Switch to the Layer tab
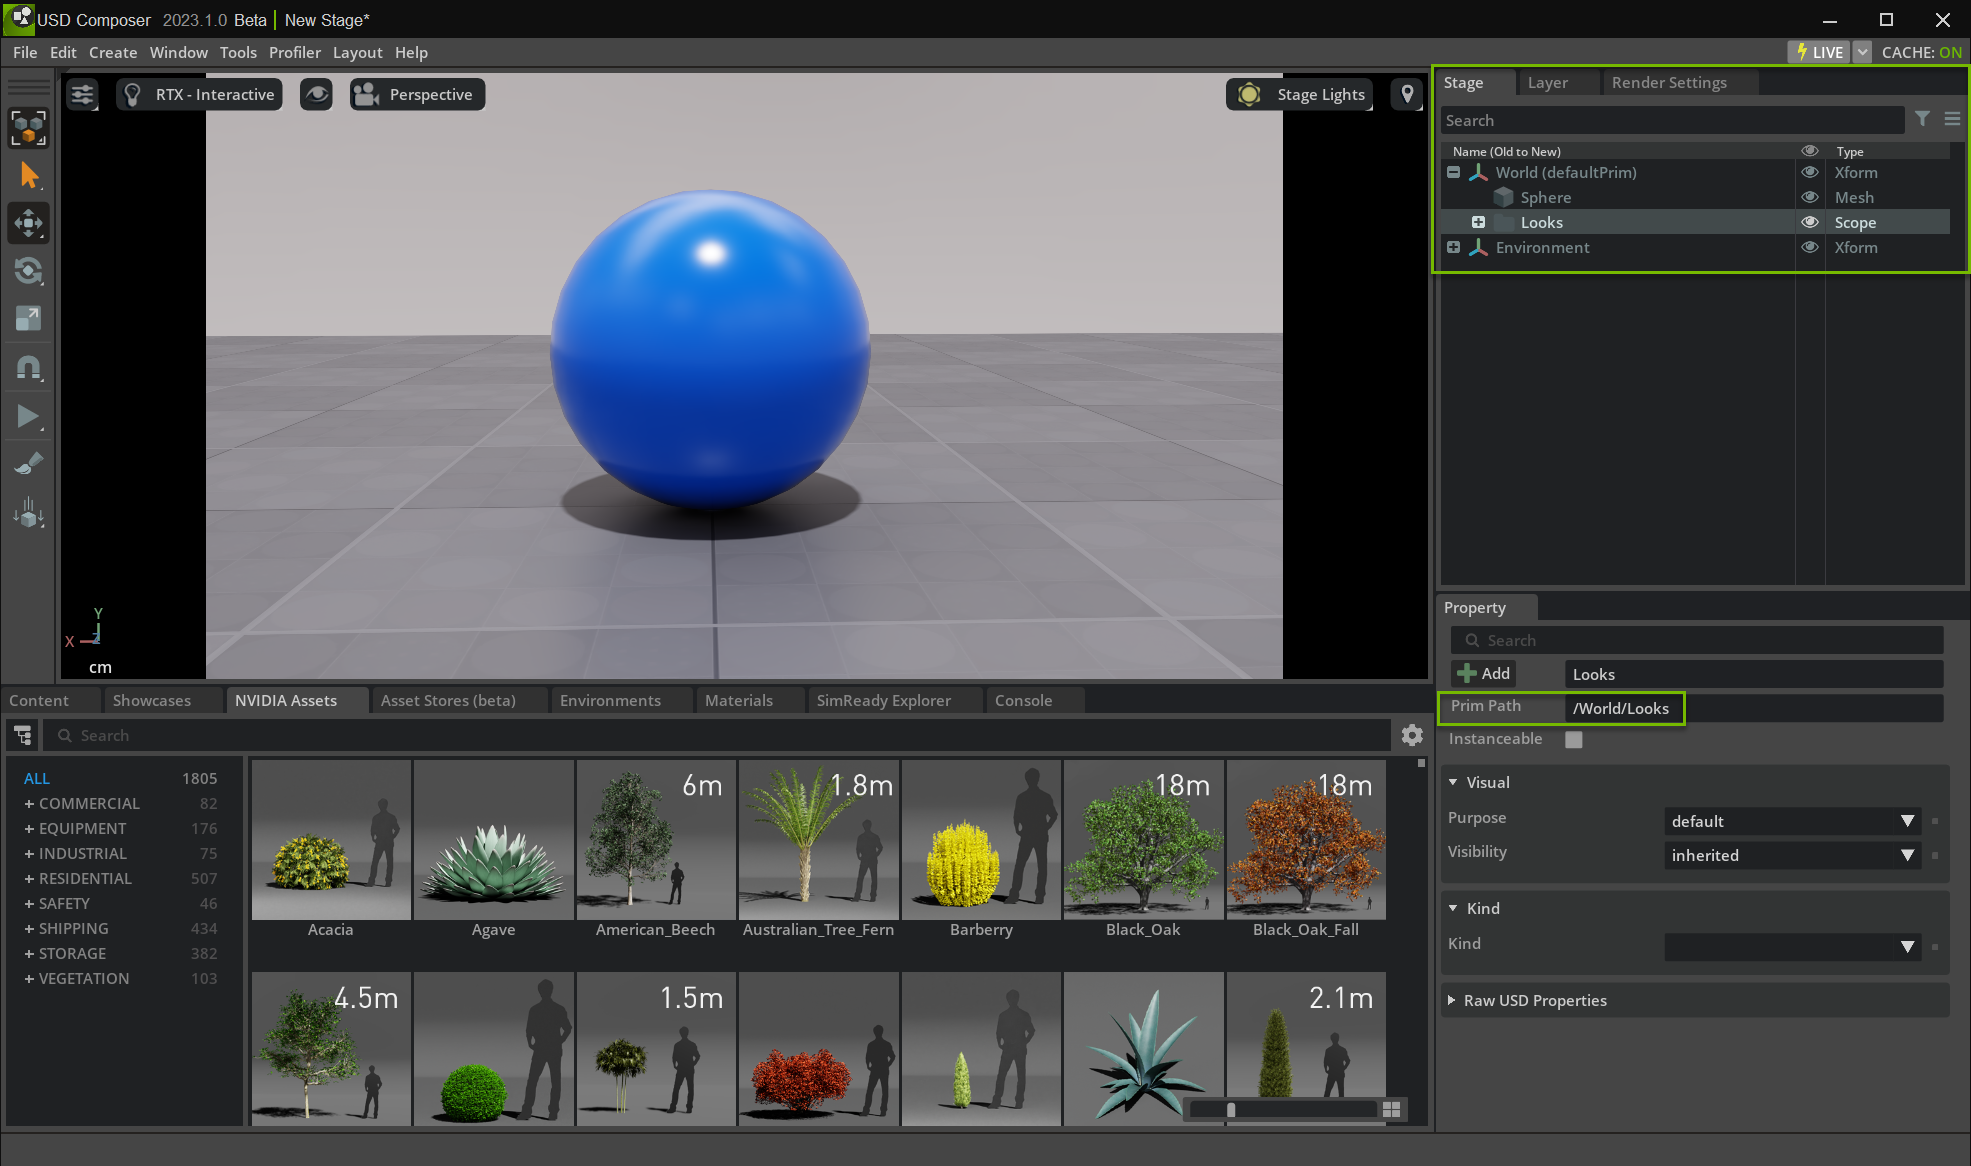This screenshot has height=1166, width=1971. (1546, 82)
